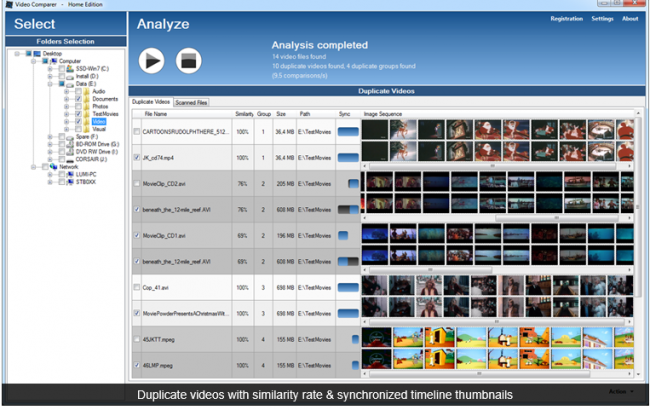Image resolution: width=650 pixels, height=410 pixels.
Task: Check the 45JKTT.mpeg checkbox
Action: point(137,339)
